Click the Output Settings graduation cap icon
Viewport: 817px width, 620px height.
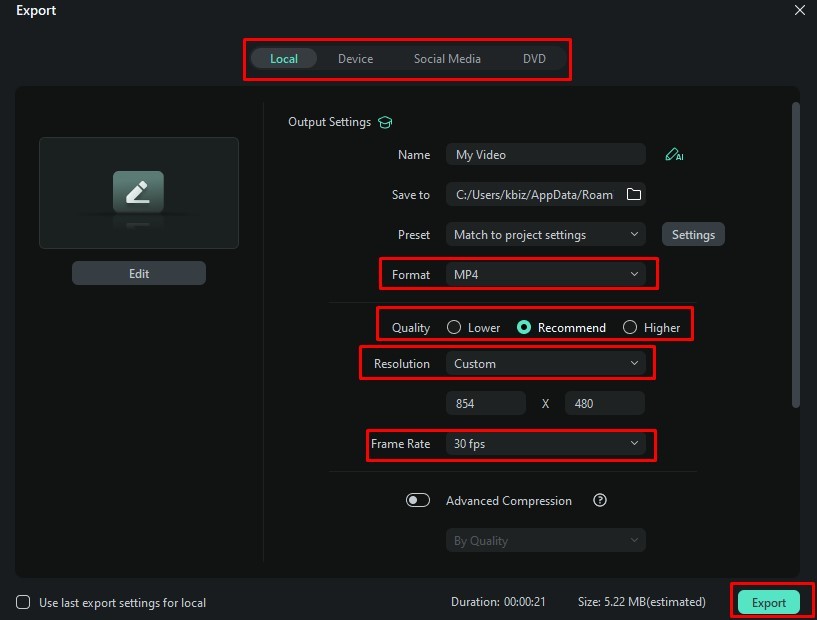(385, 122)
